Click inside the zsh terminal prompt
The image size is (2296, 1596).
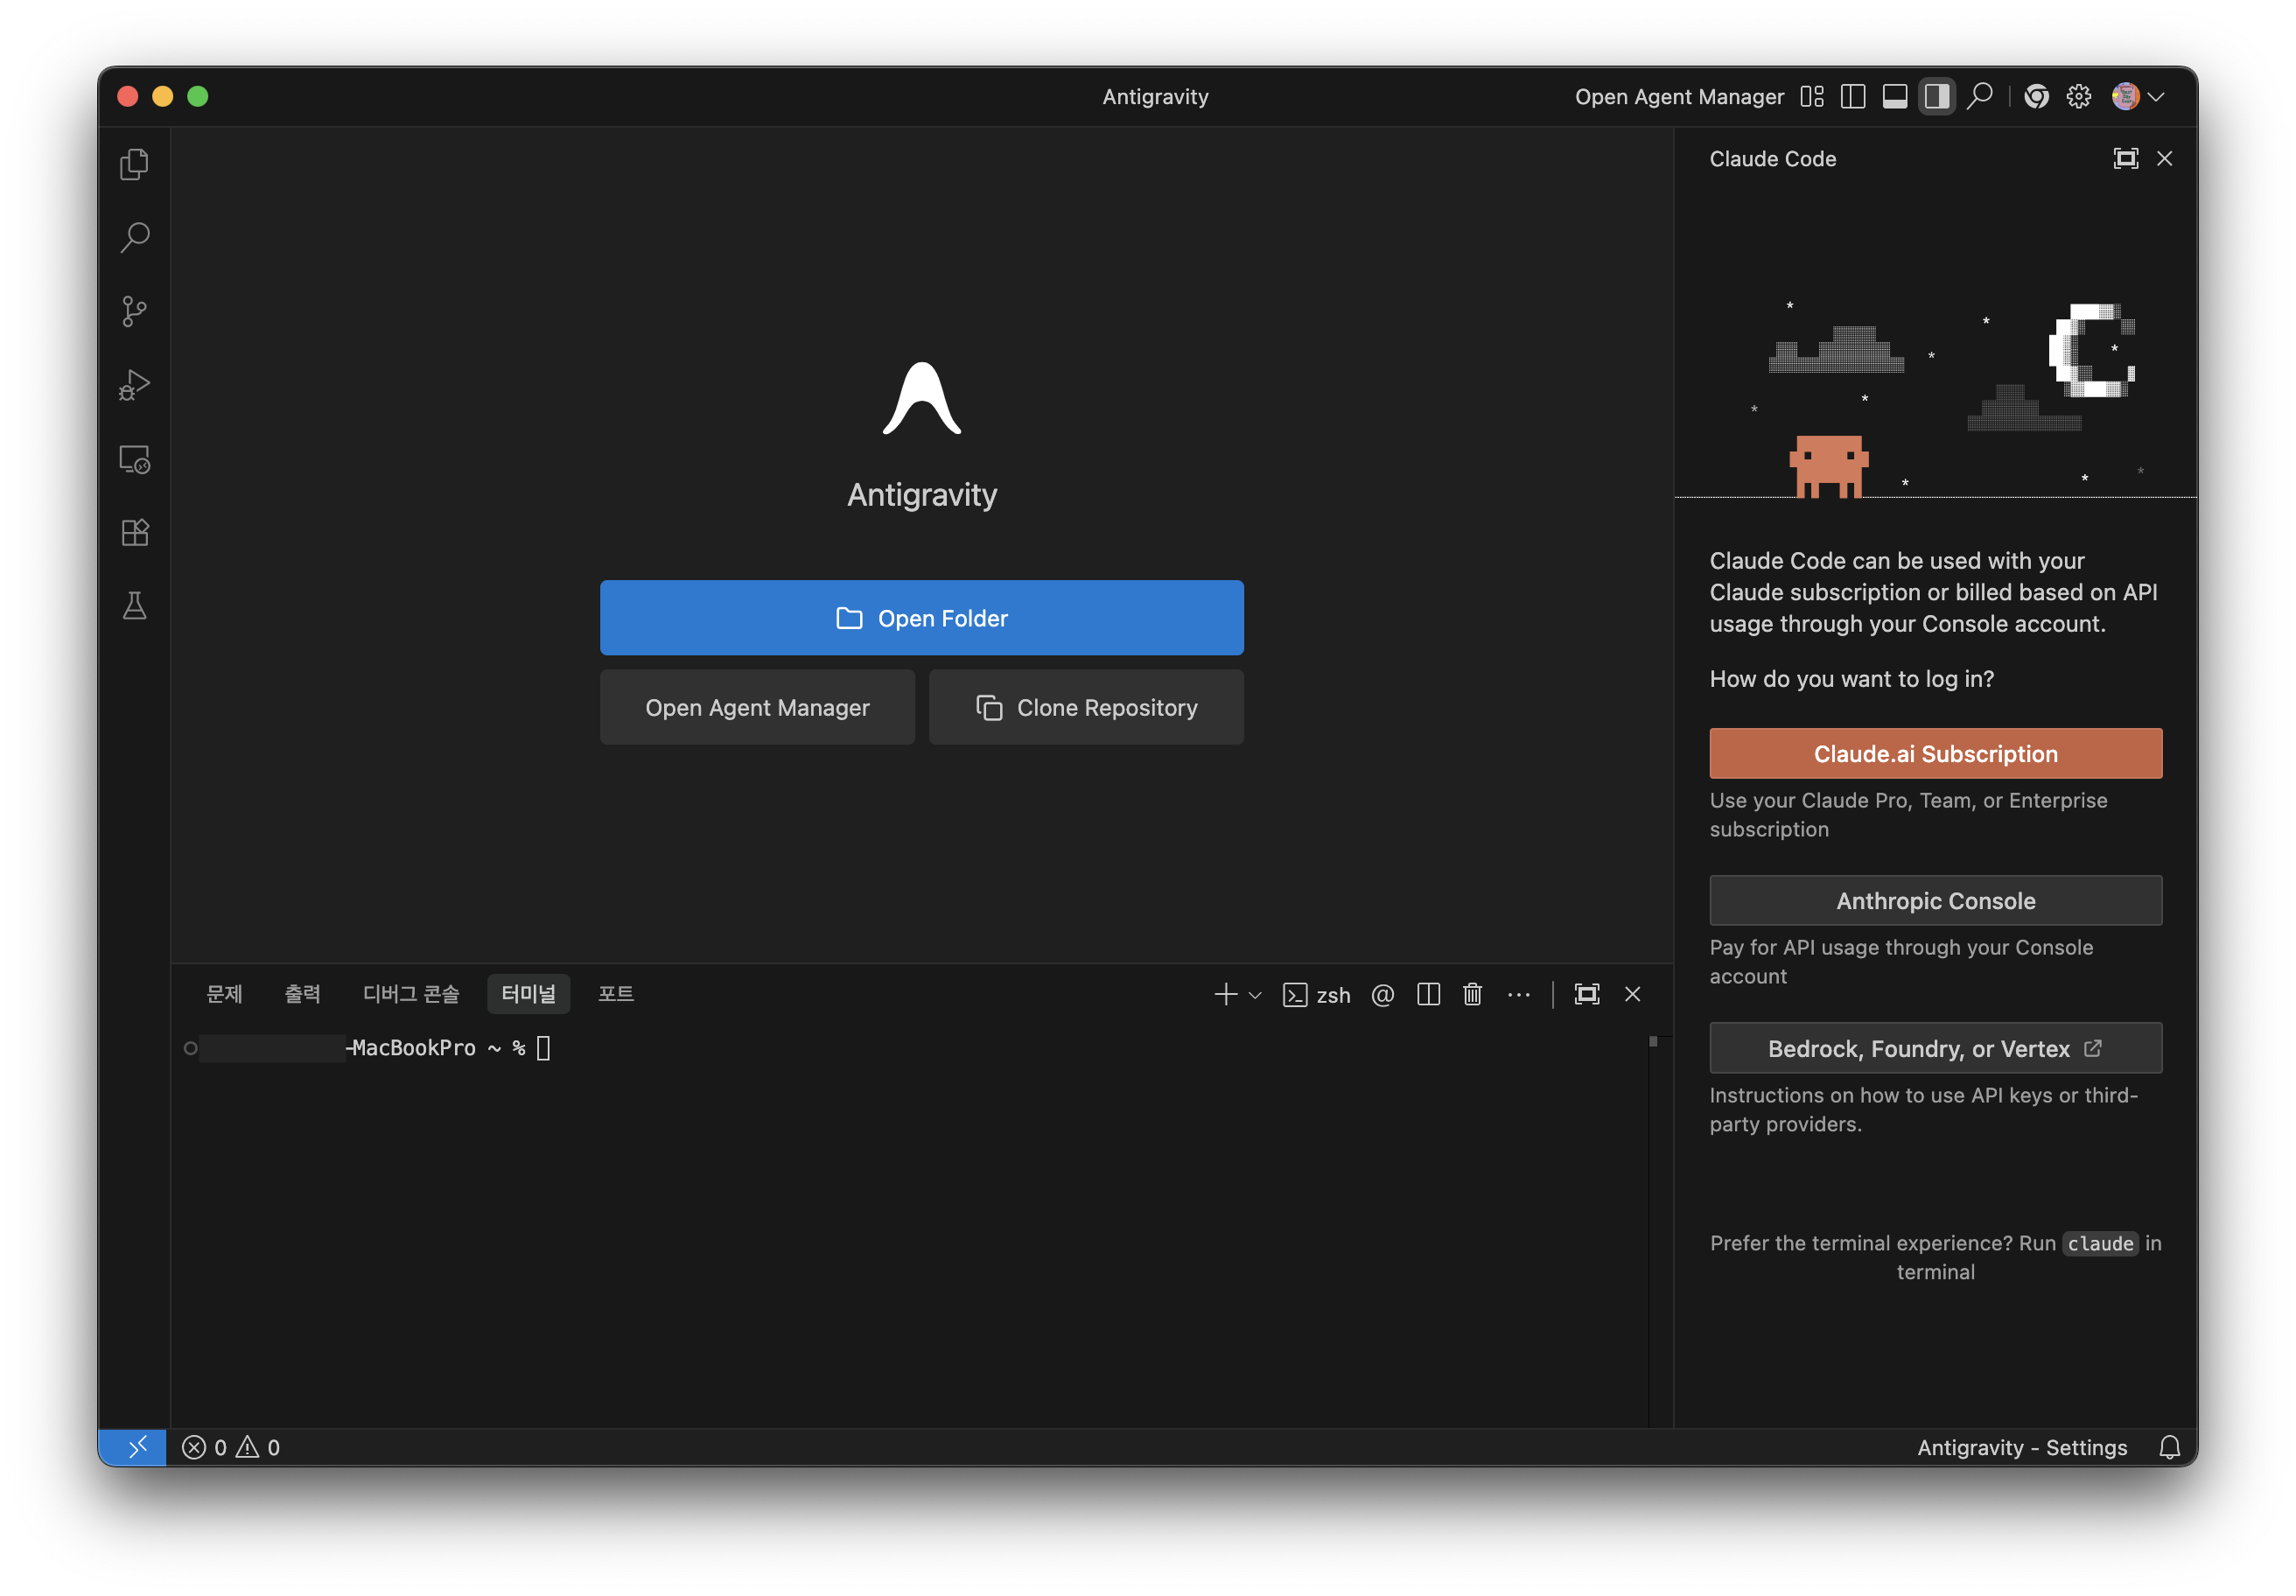point(545,1047)
